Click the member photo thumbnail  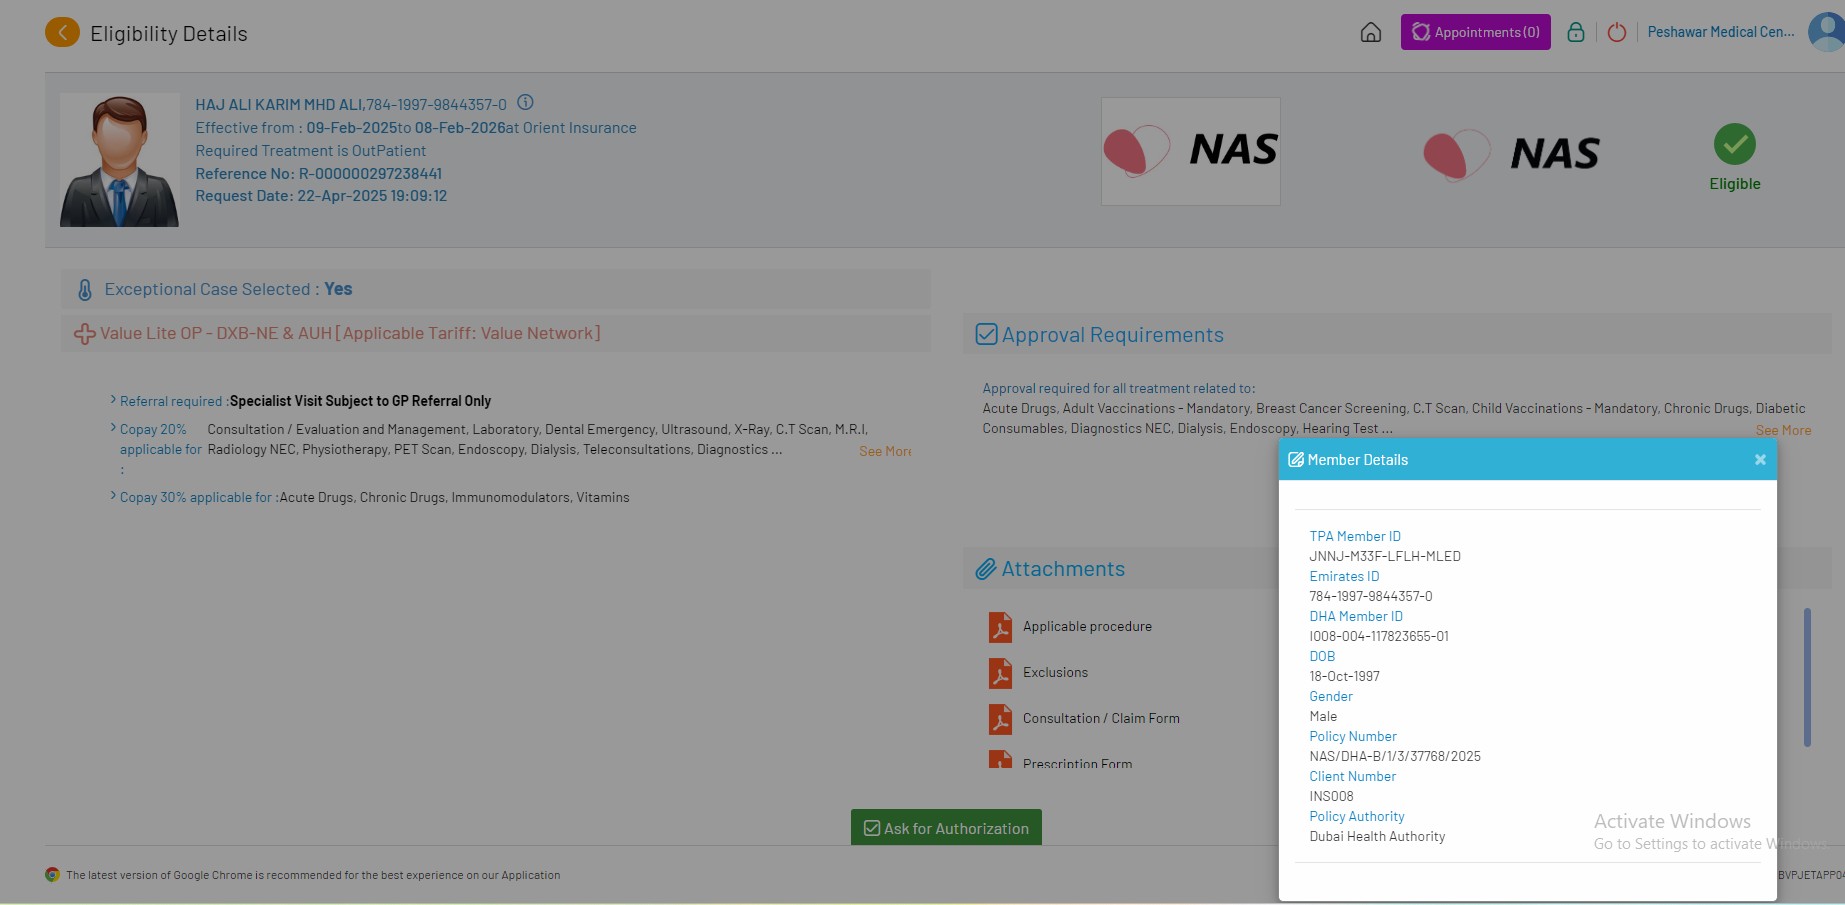pos(119,160)
